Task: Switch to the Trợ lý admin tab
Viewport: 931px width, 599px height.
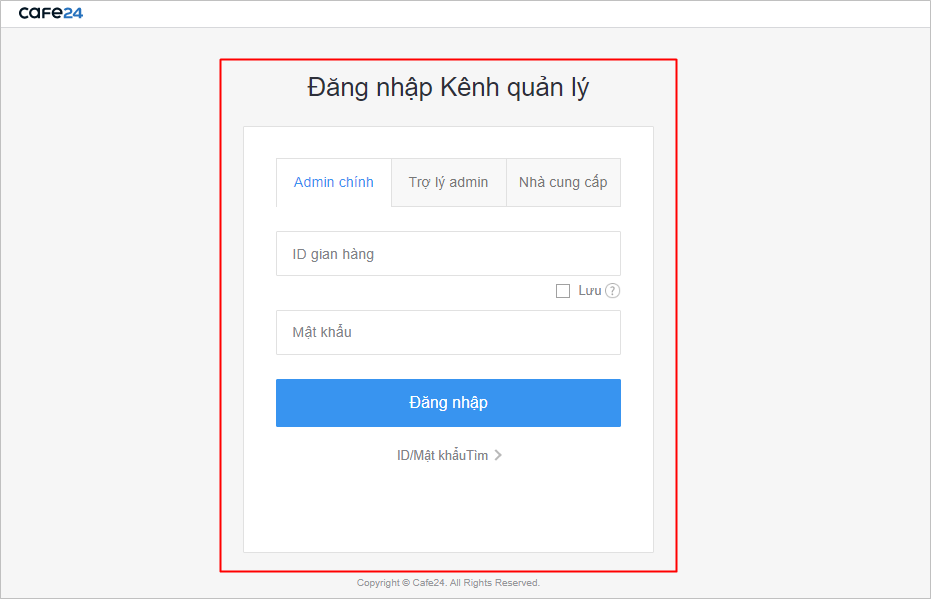Action: tap(448, 183)
